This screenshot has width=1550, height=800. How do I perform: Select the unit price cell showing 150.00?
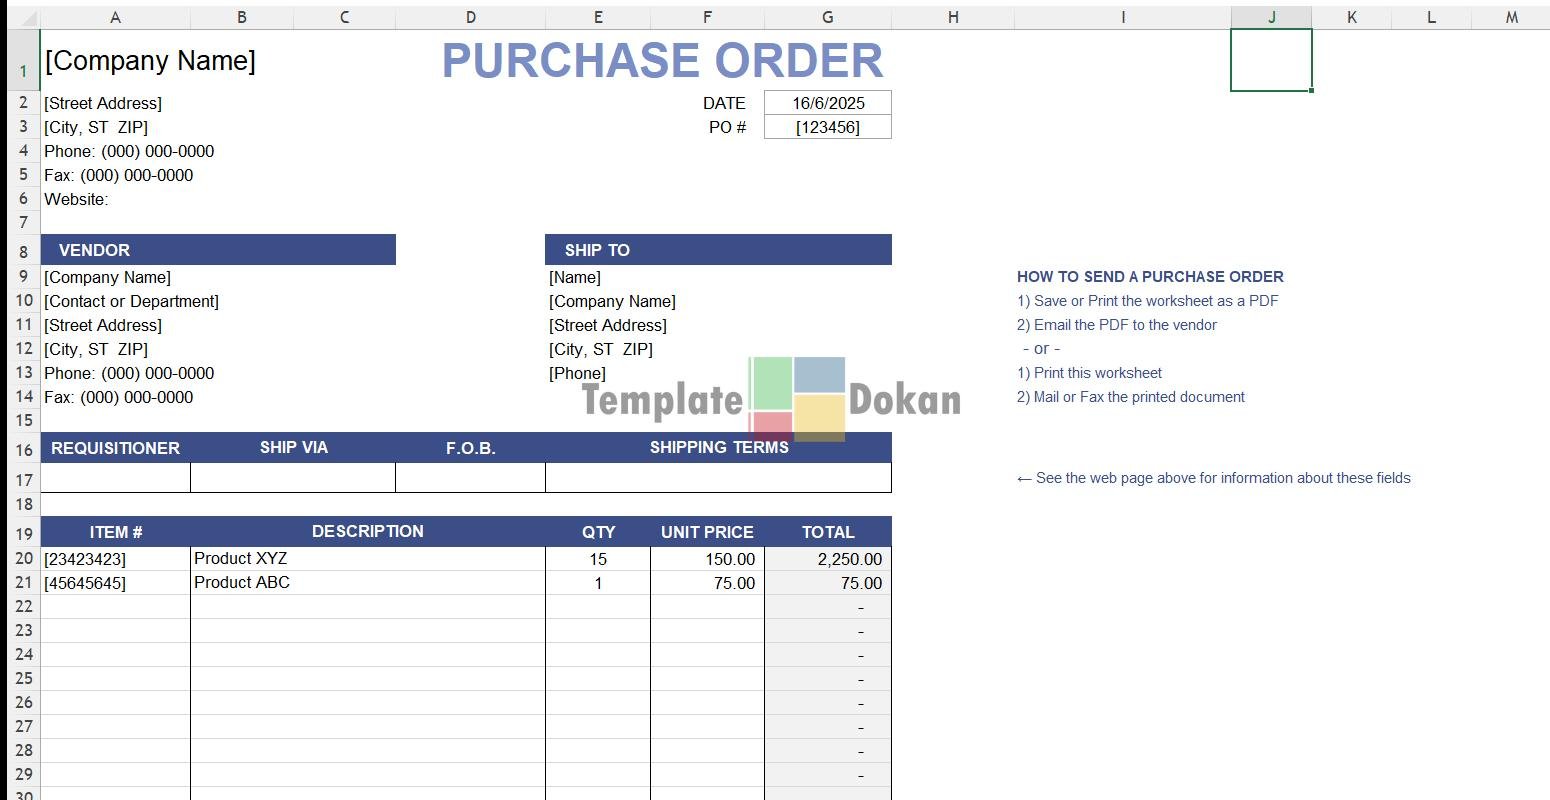click(x=707, y=559)
